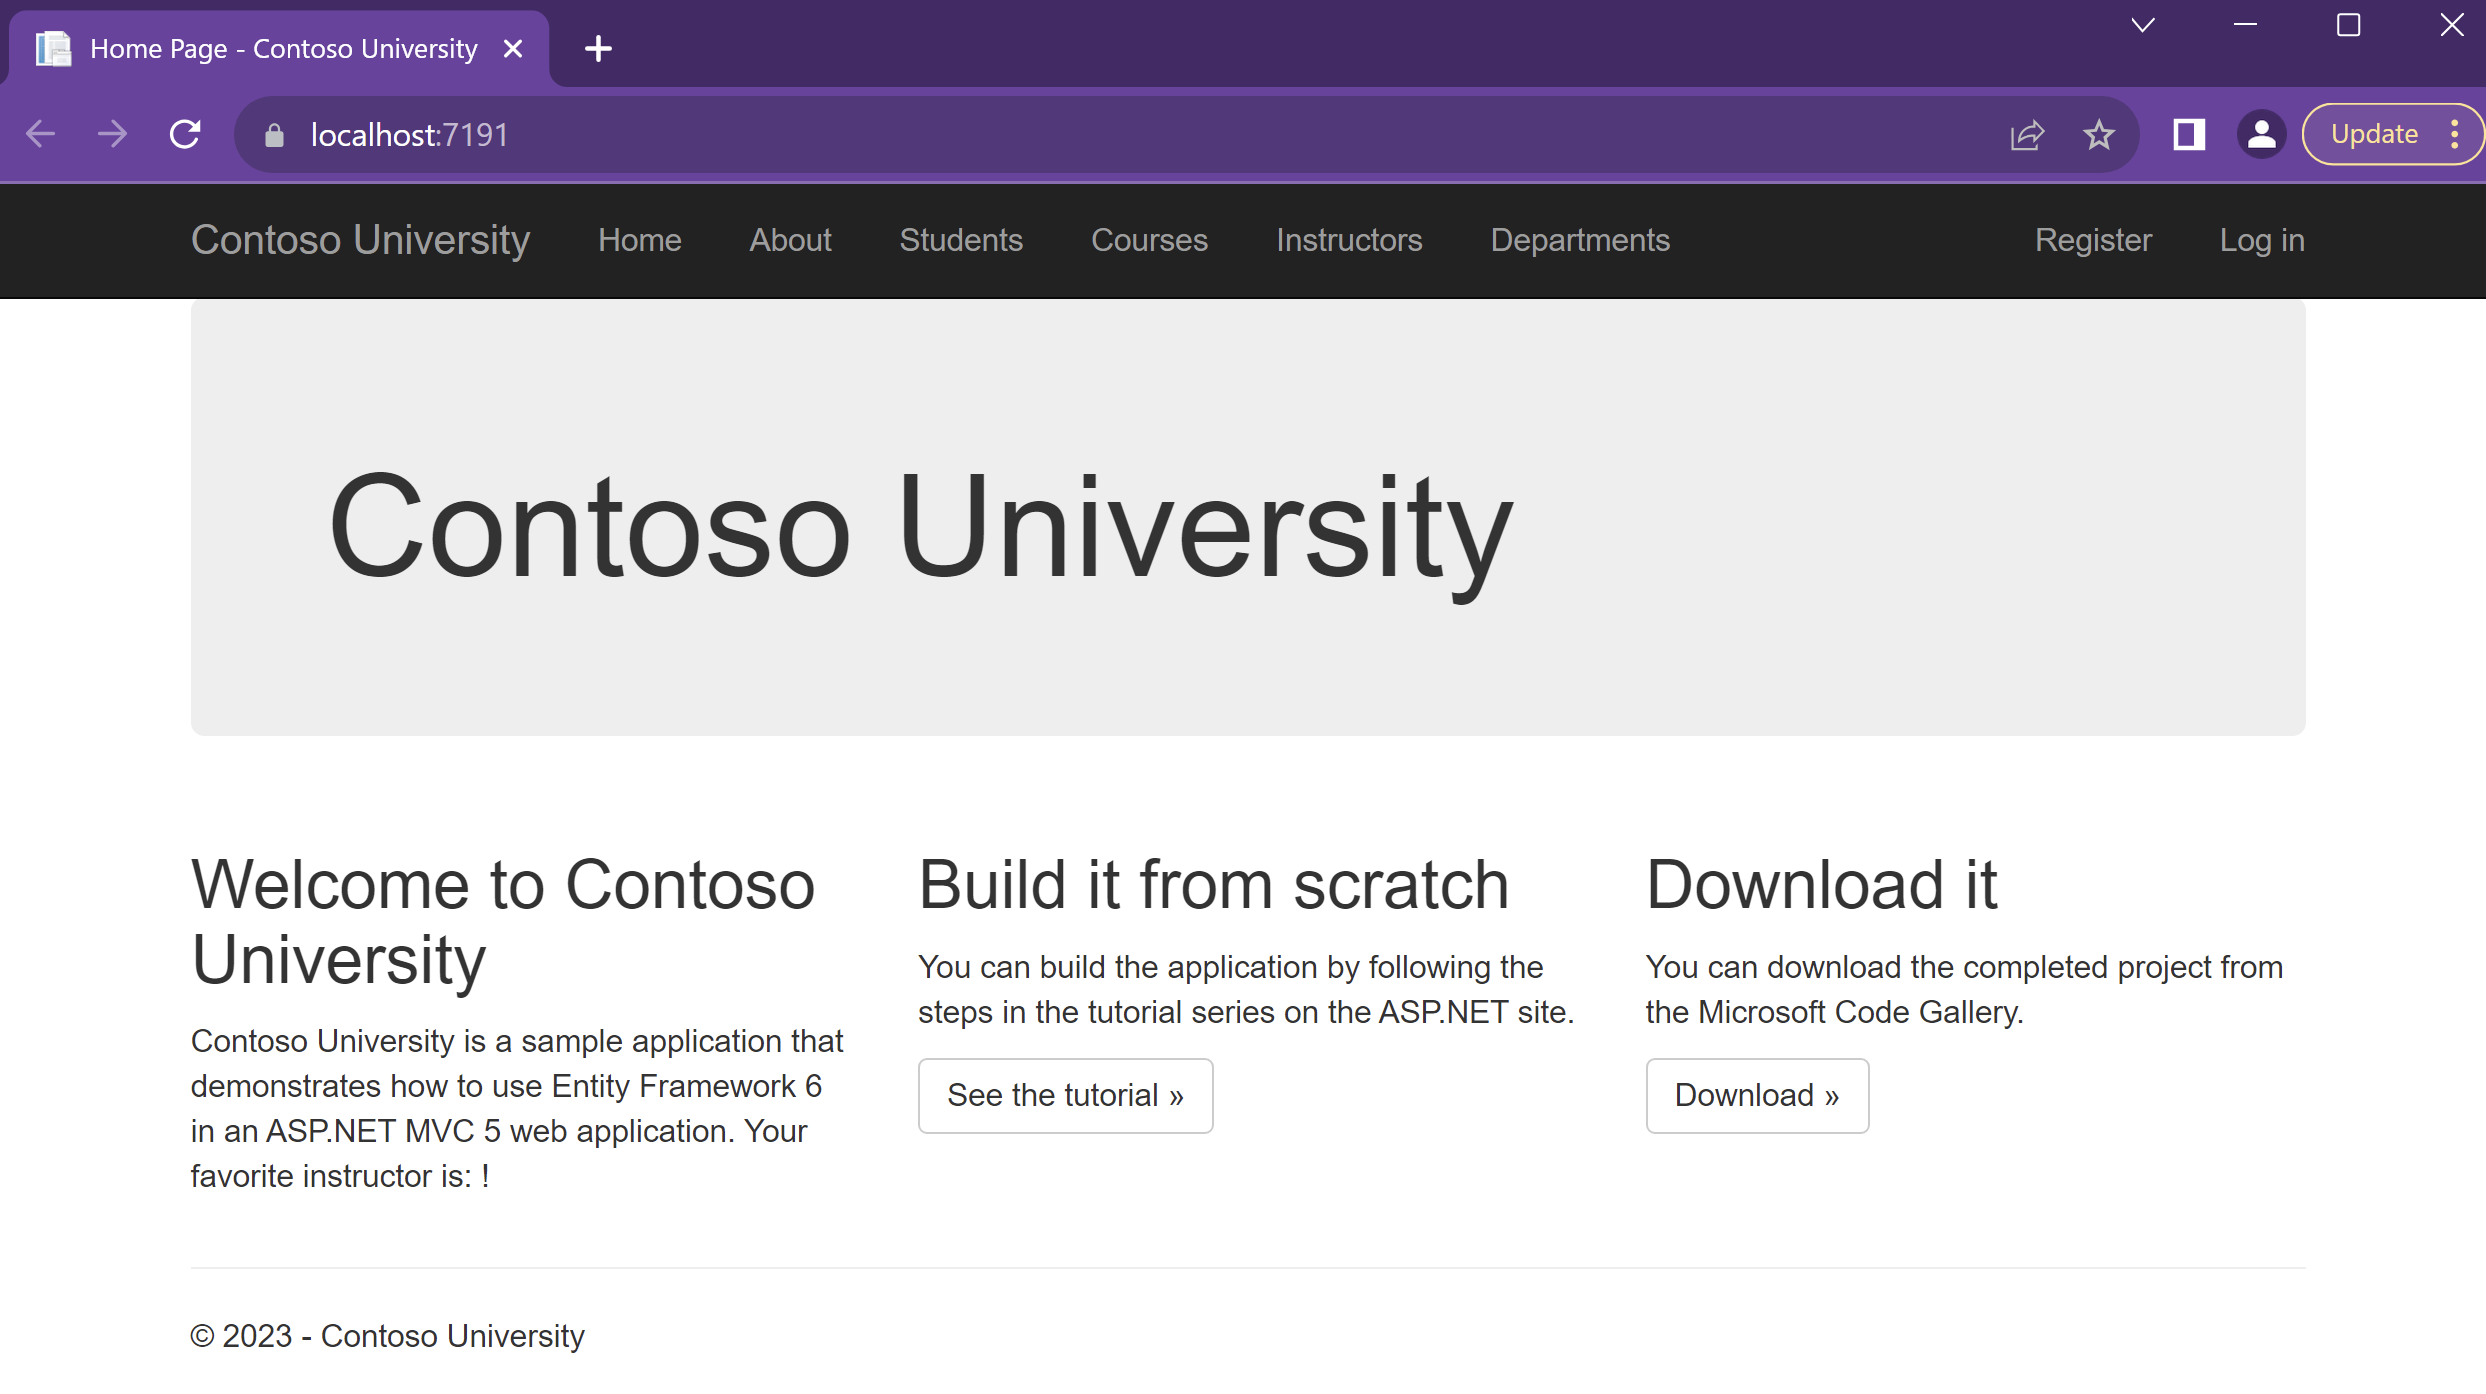2486x1394 pixels.
Task: Open the share page icon
Action: click(2027, 134)
